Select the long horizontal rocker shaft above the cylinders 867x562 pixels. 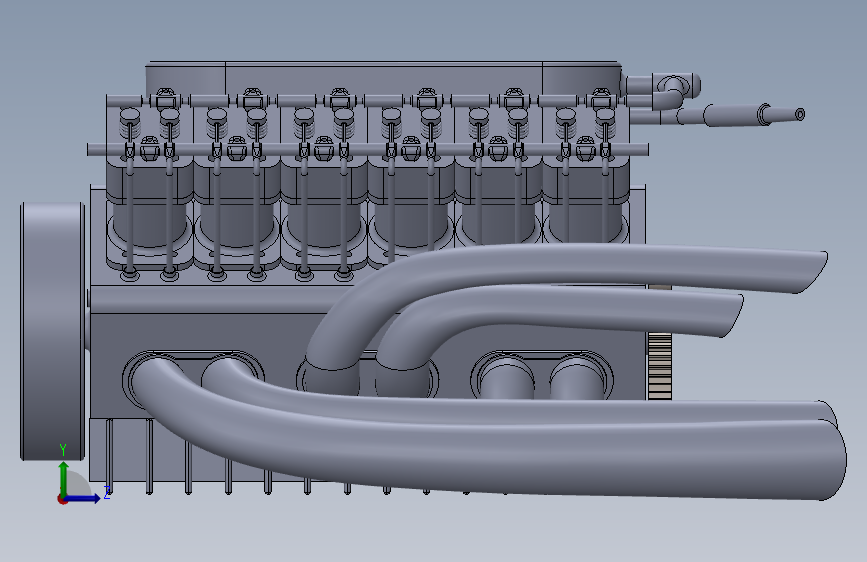click(367, 149)
